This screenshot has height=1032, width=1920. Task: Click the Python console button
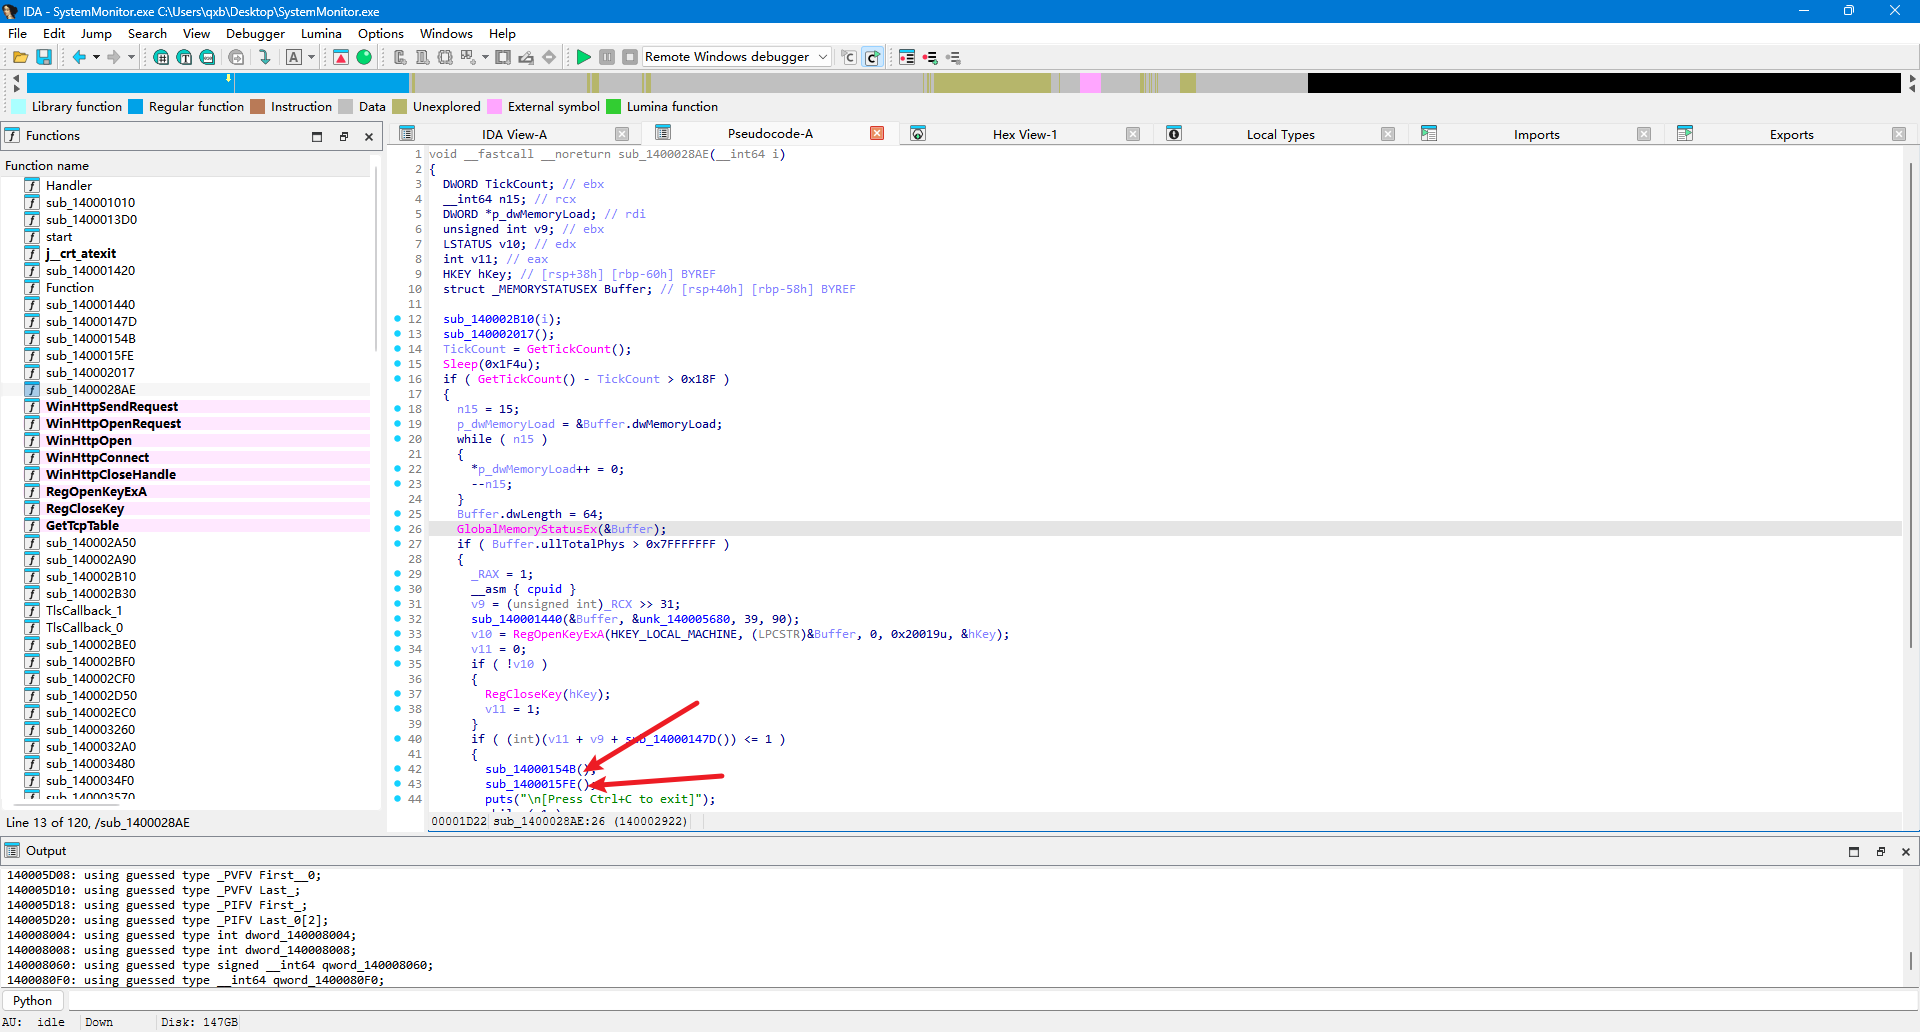pyautogui.click(x=33, y=1000)
